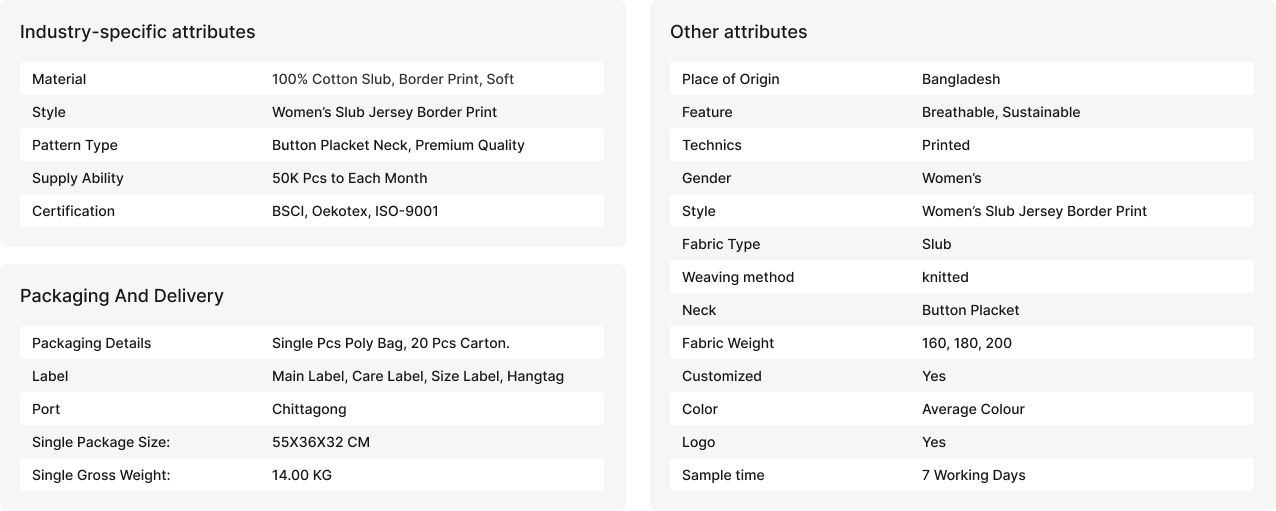This screenshot has height=511, width=1276.
Task: Click the 100% Cotton Slub material value
Action: [x=392, y=79]
